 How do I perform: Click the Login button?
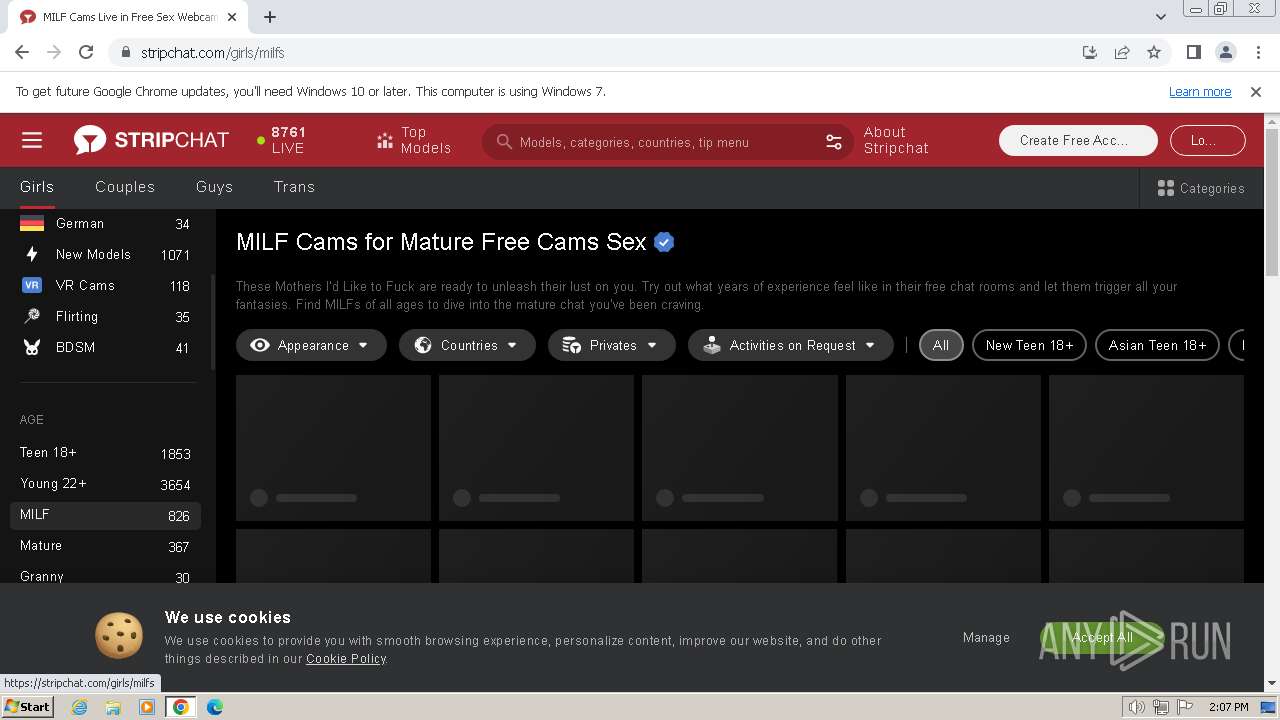[1208, 140]
